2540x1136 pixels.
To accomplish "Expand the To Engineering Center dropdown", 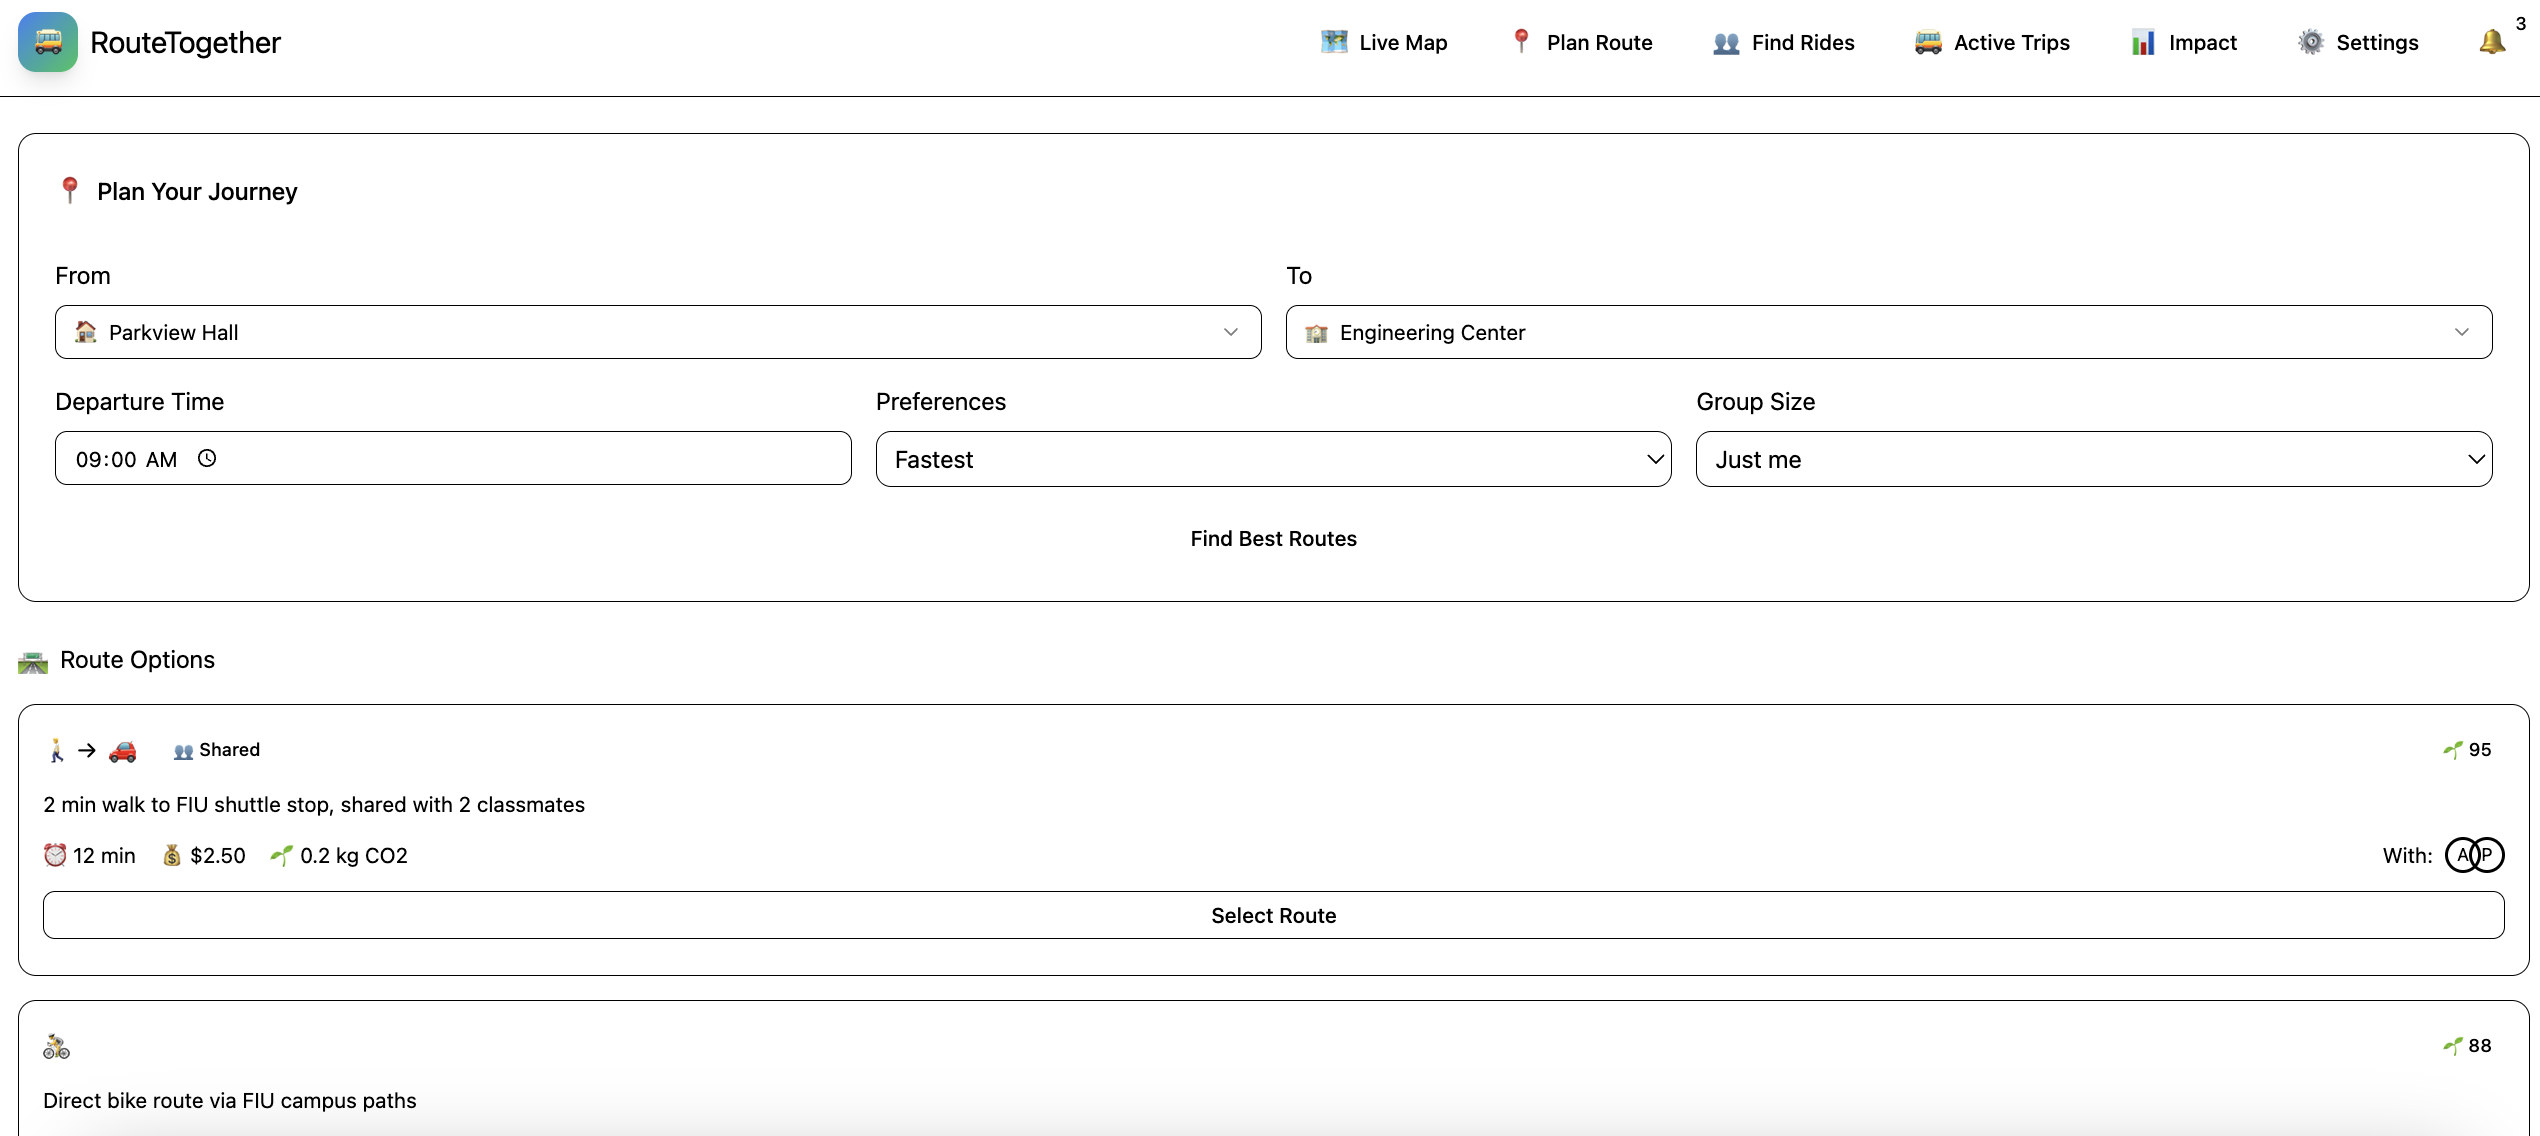I will click(x=1888, y=332).
